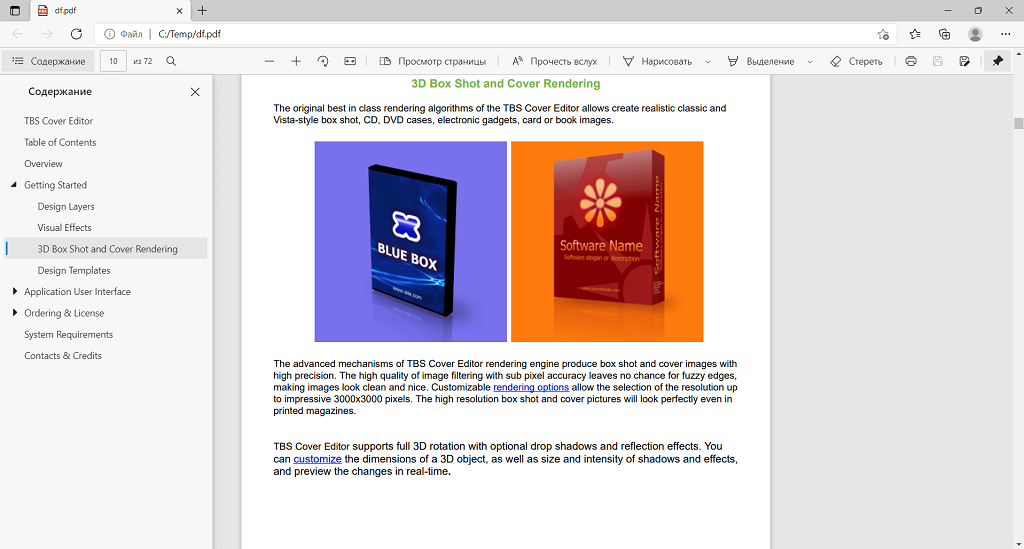Click the 3D Box Shot and Cover Rendering heading
The image size is (1024, 549).
coord(505,84)
